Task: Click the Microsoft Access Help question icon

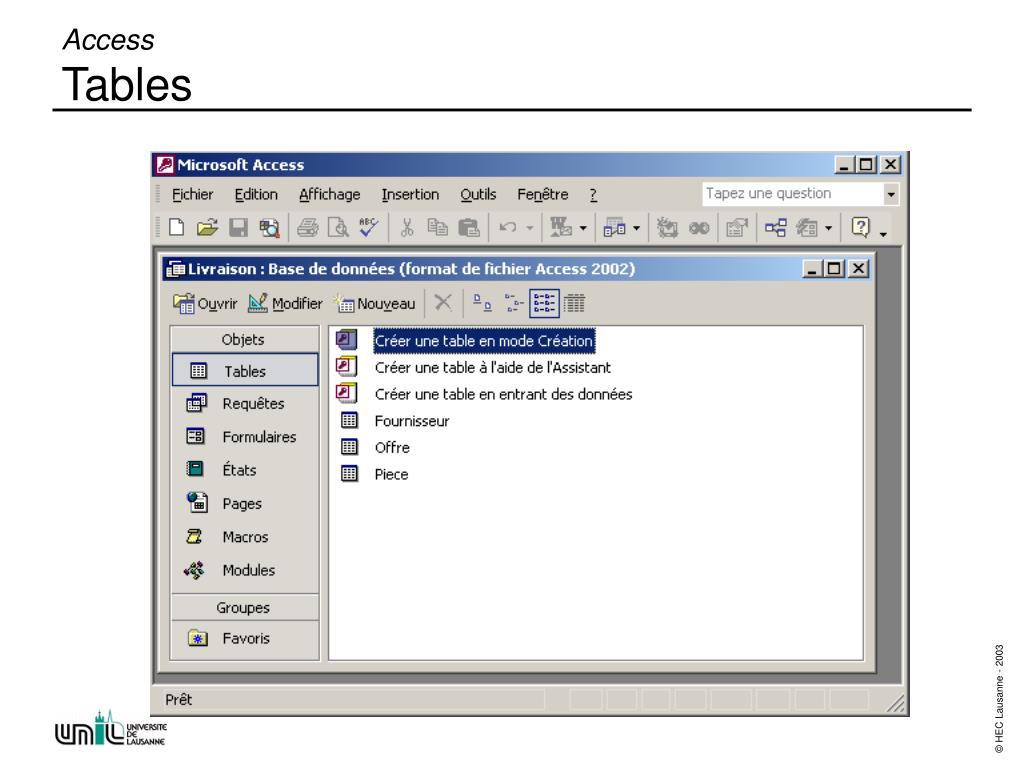Action: coord(861,227)
